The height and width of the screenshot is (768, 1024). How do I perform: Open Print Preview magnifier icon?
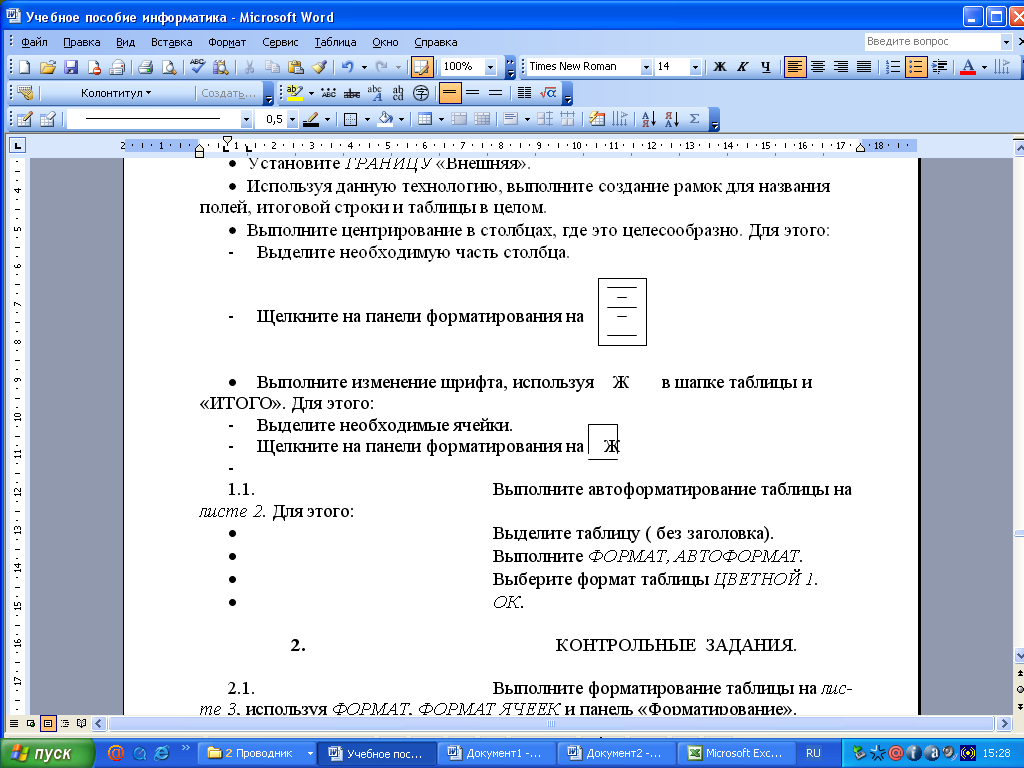click(168, 67)
